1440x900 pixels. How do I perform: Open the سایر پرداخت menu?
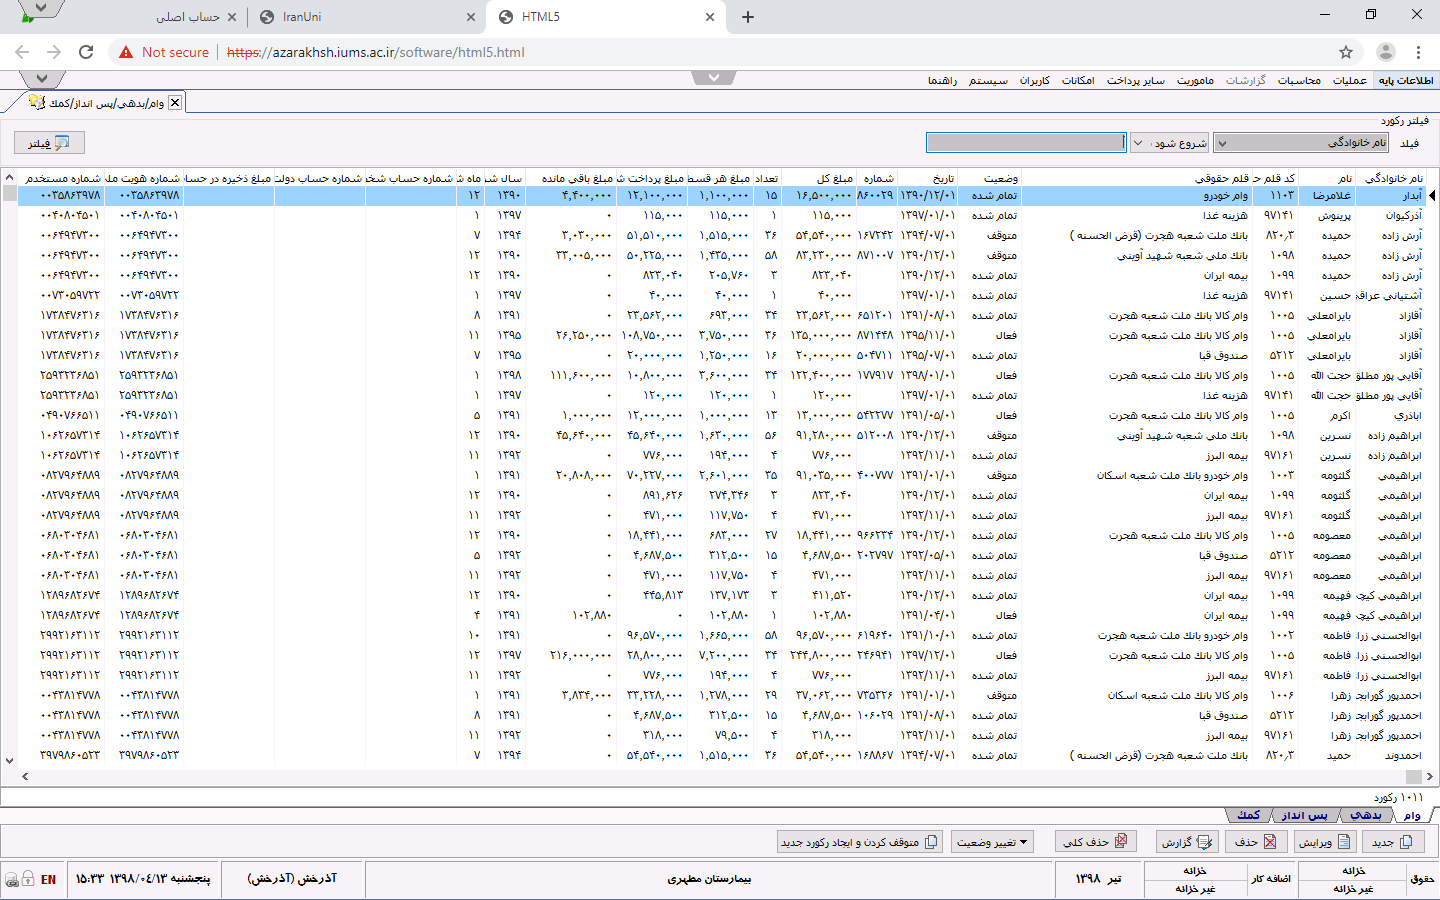1135,80
